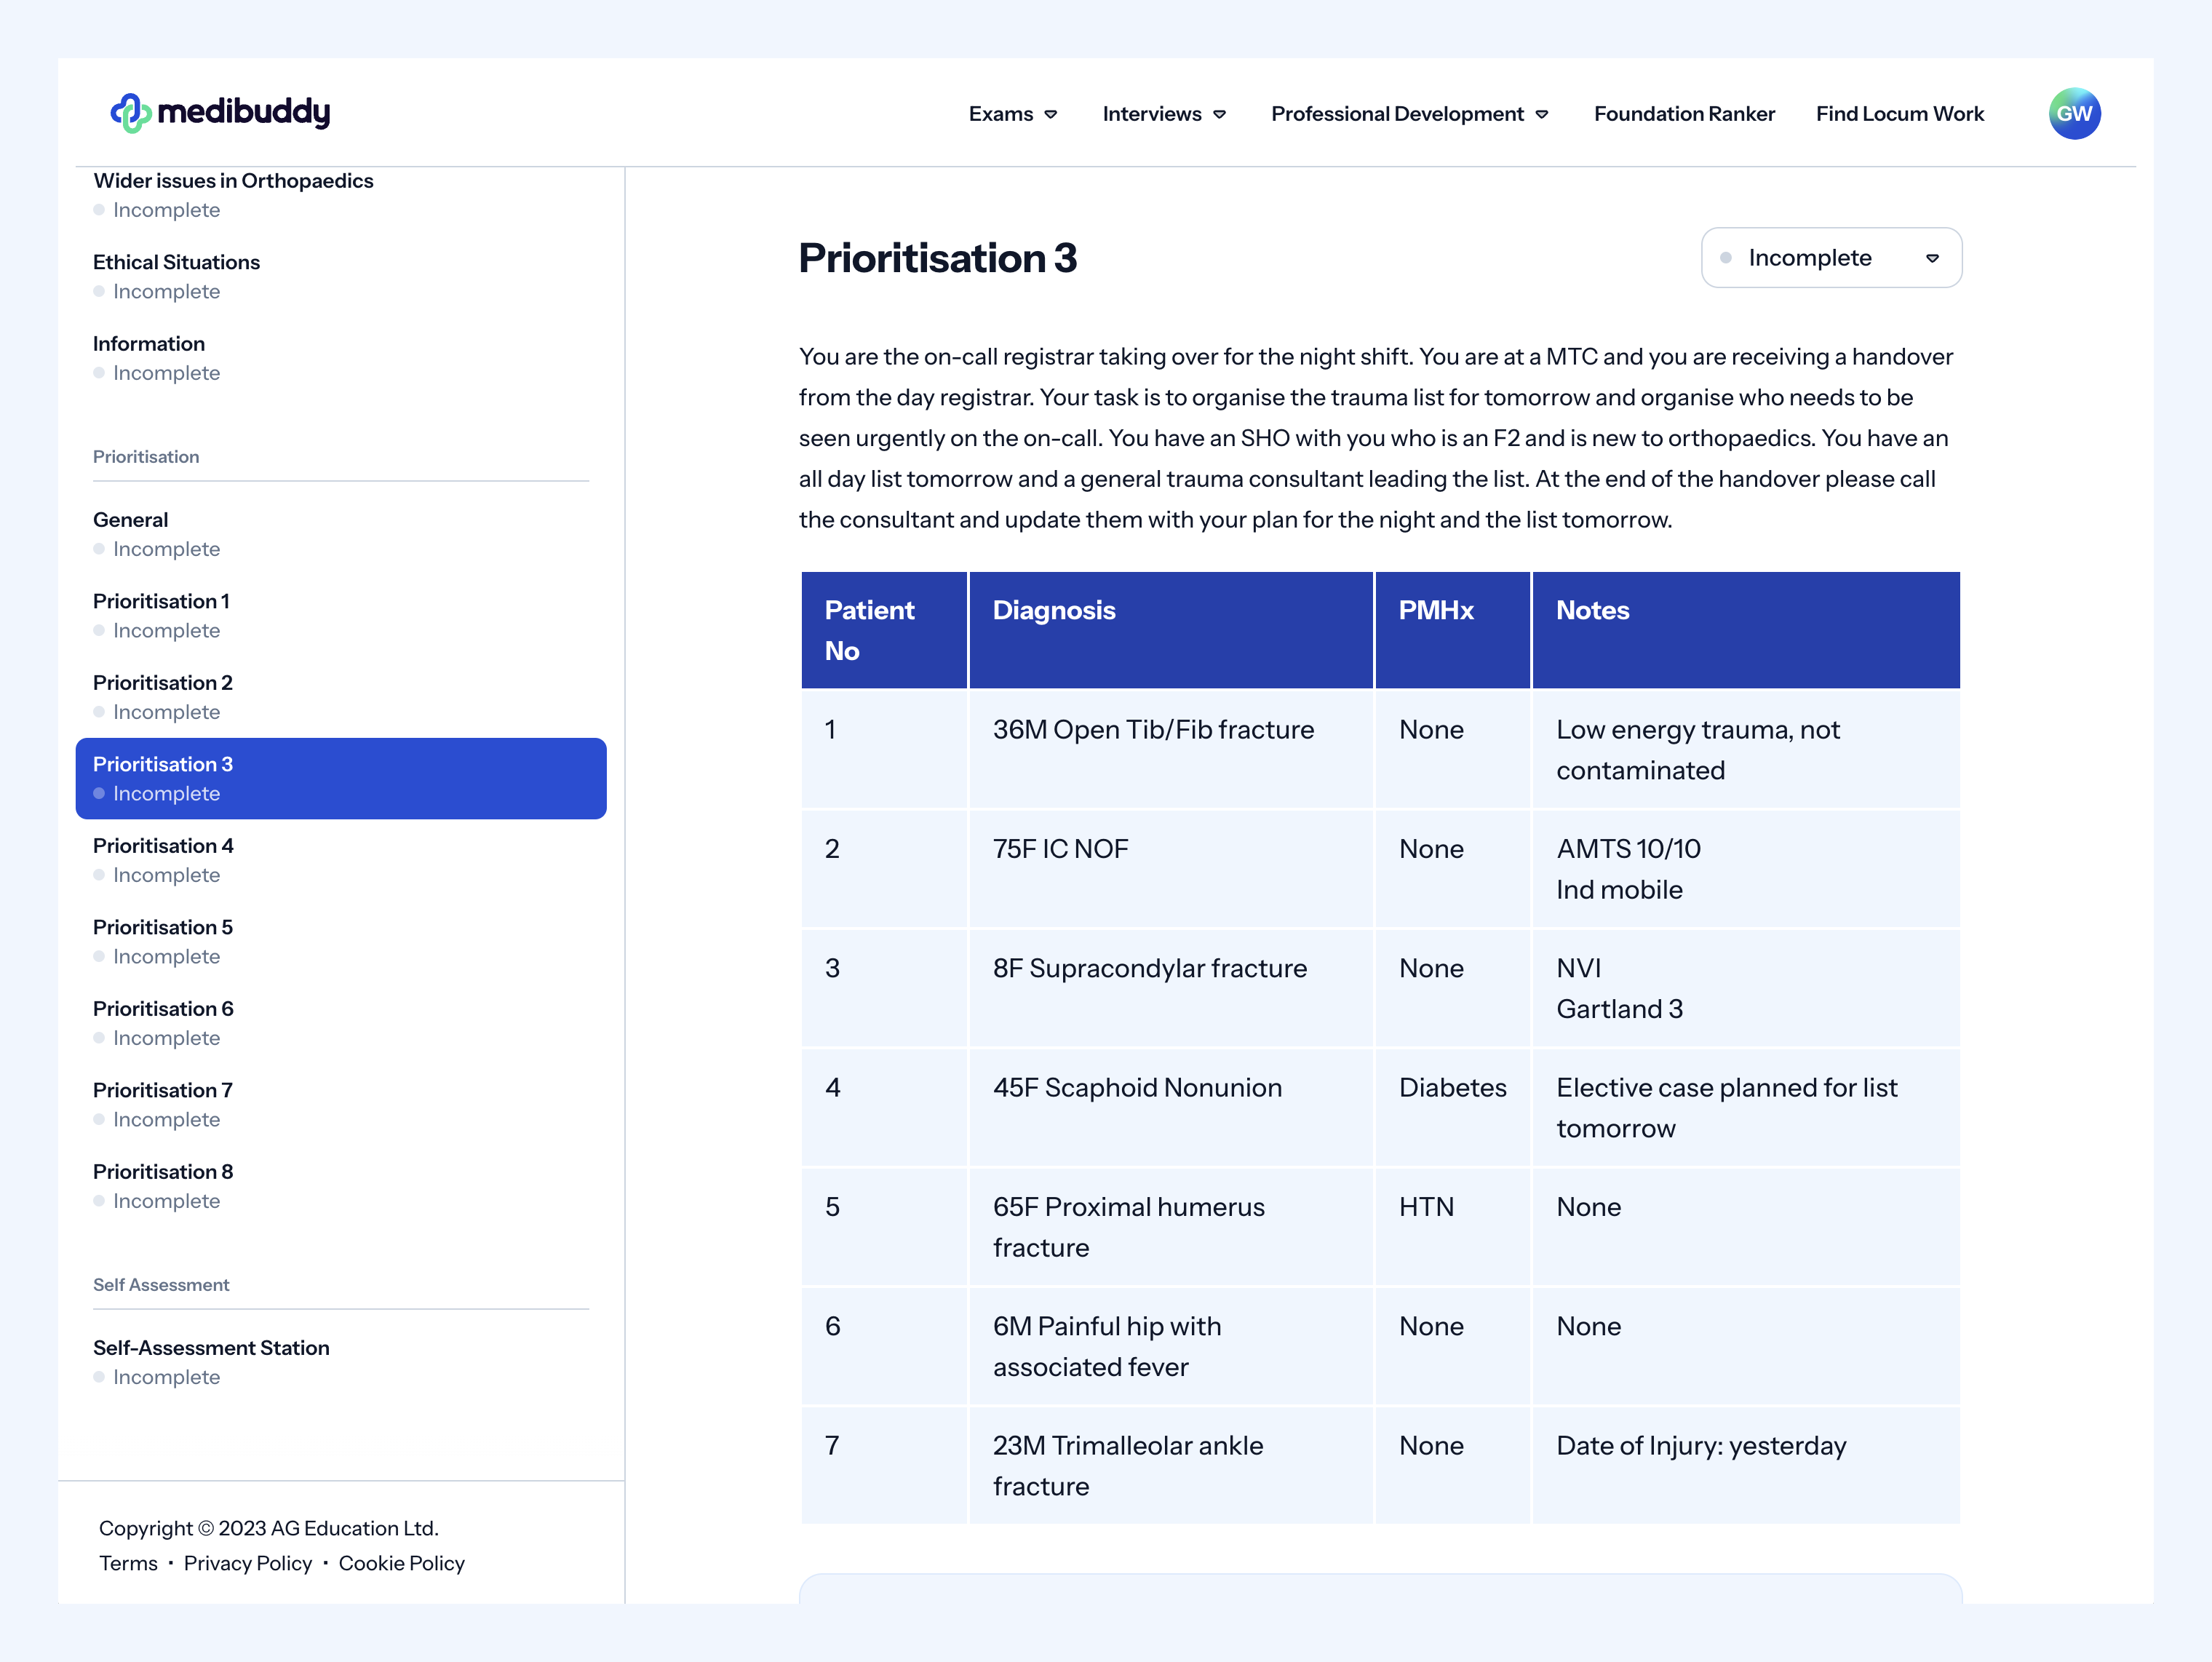The height and width of the screenshot is (1662, 2212).
Task: Click the 75F IC NOF cell
Action: point(1171,868)
